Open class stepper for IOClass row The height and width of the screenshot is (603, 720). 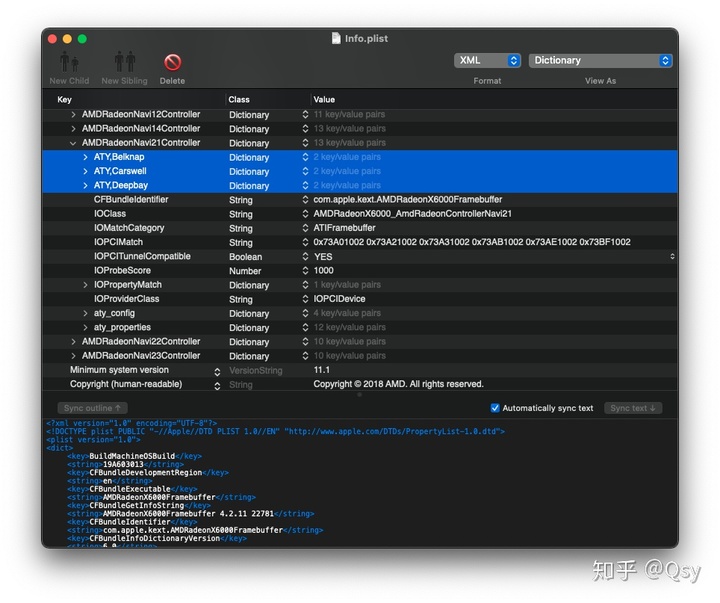tap(305, 214)
